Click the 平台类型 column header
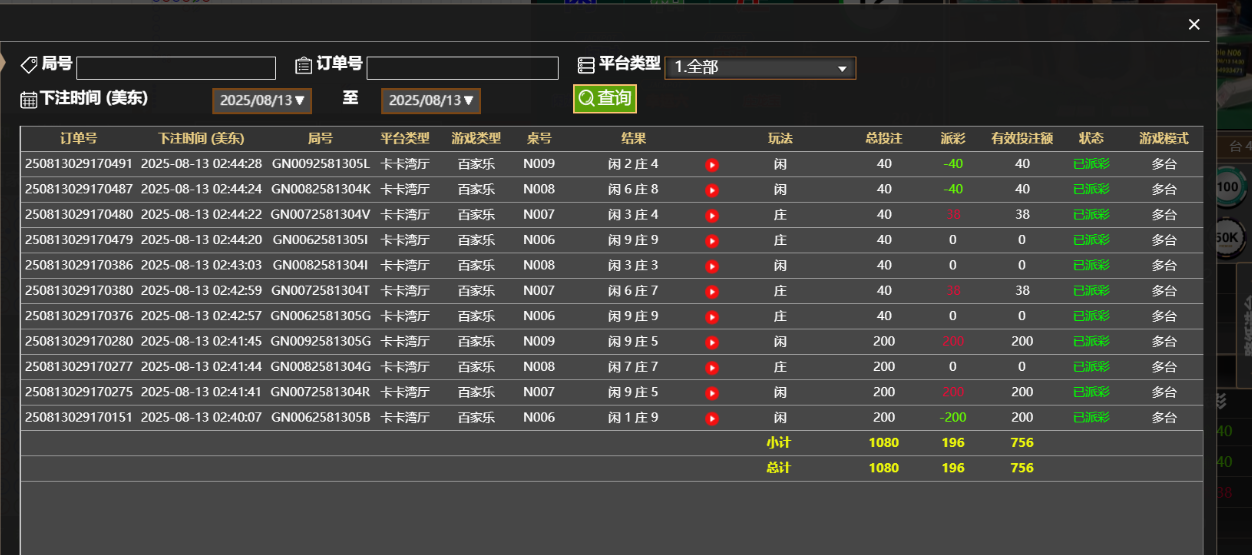Viewport: 1252px width, 555px height. pos(405,139)
